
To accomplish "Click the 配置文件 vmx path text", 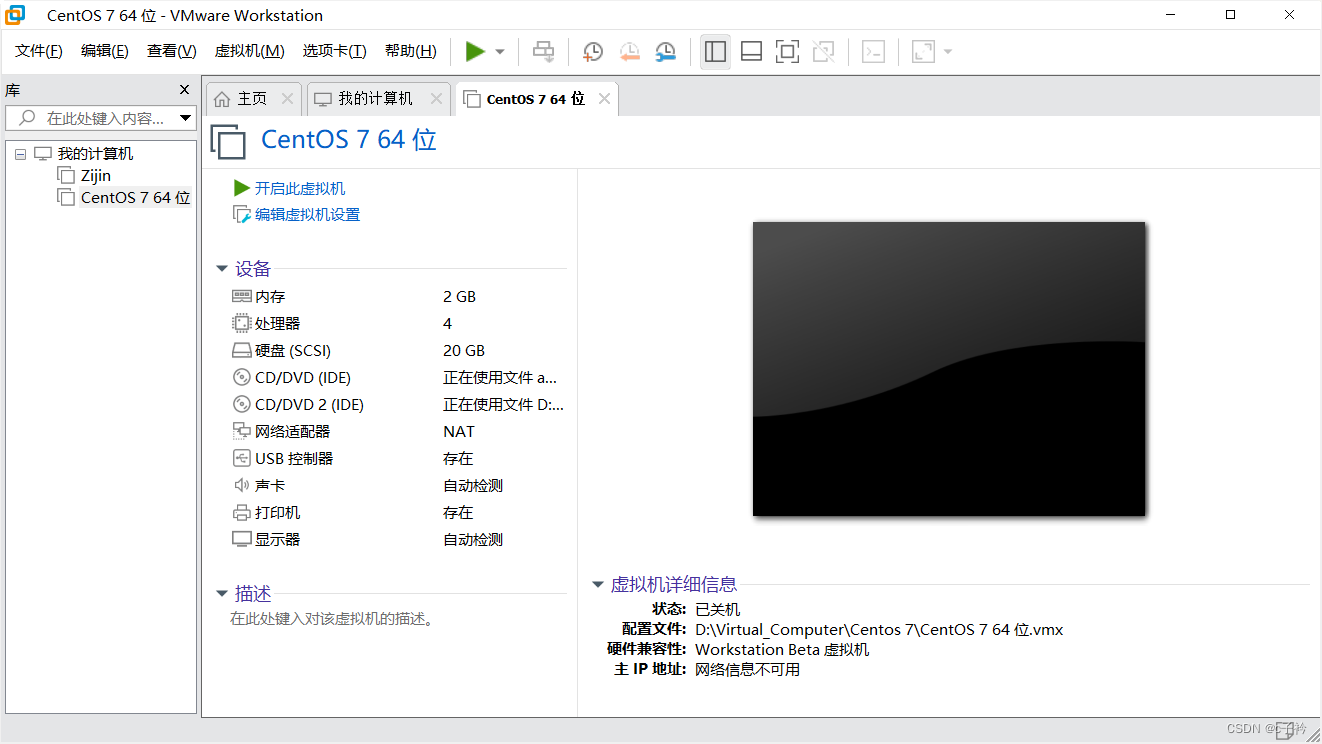I will (879, 629).
